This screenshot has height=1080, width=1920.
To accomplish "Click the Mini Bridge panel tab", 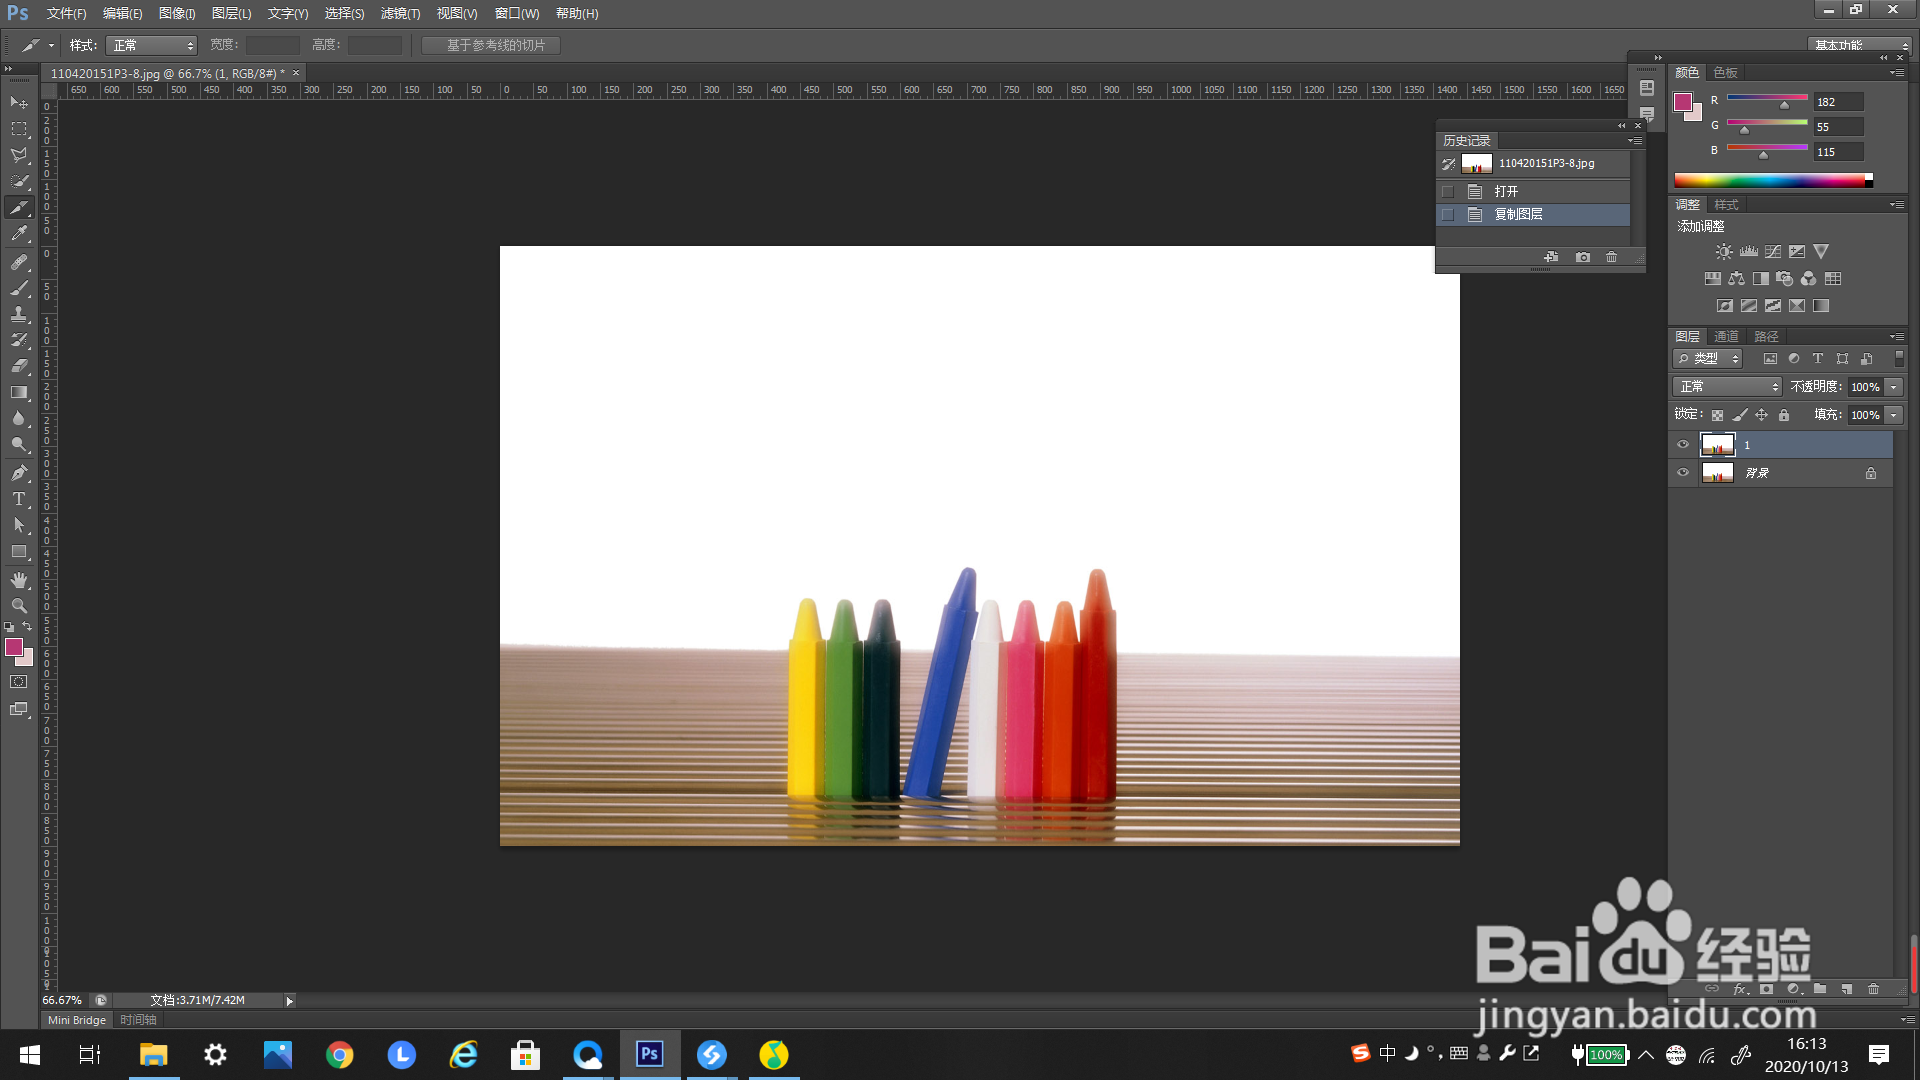I will [x=77, y=1020].
